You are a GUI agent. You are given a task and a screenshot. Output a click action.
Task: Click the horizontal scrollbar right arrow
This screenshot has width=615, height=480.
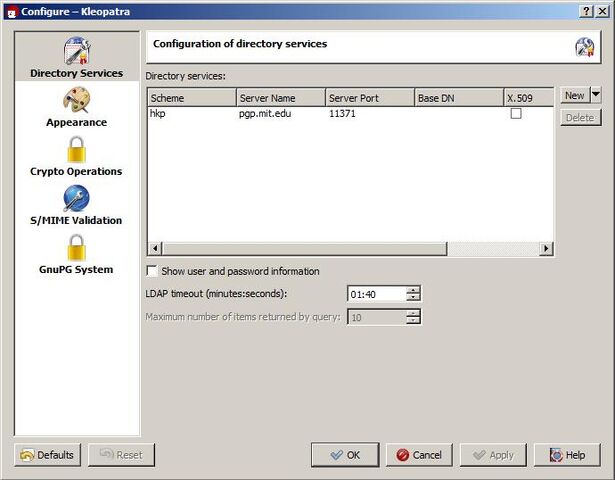pyautogui.click(x=546, y=248)
